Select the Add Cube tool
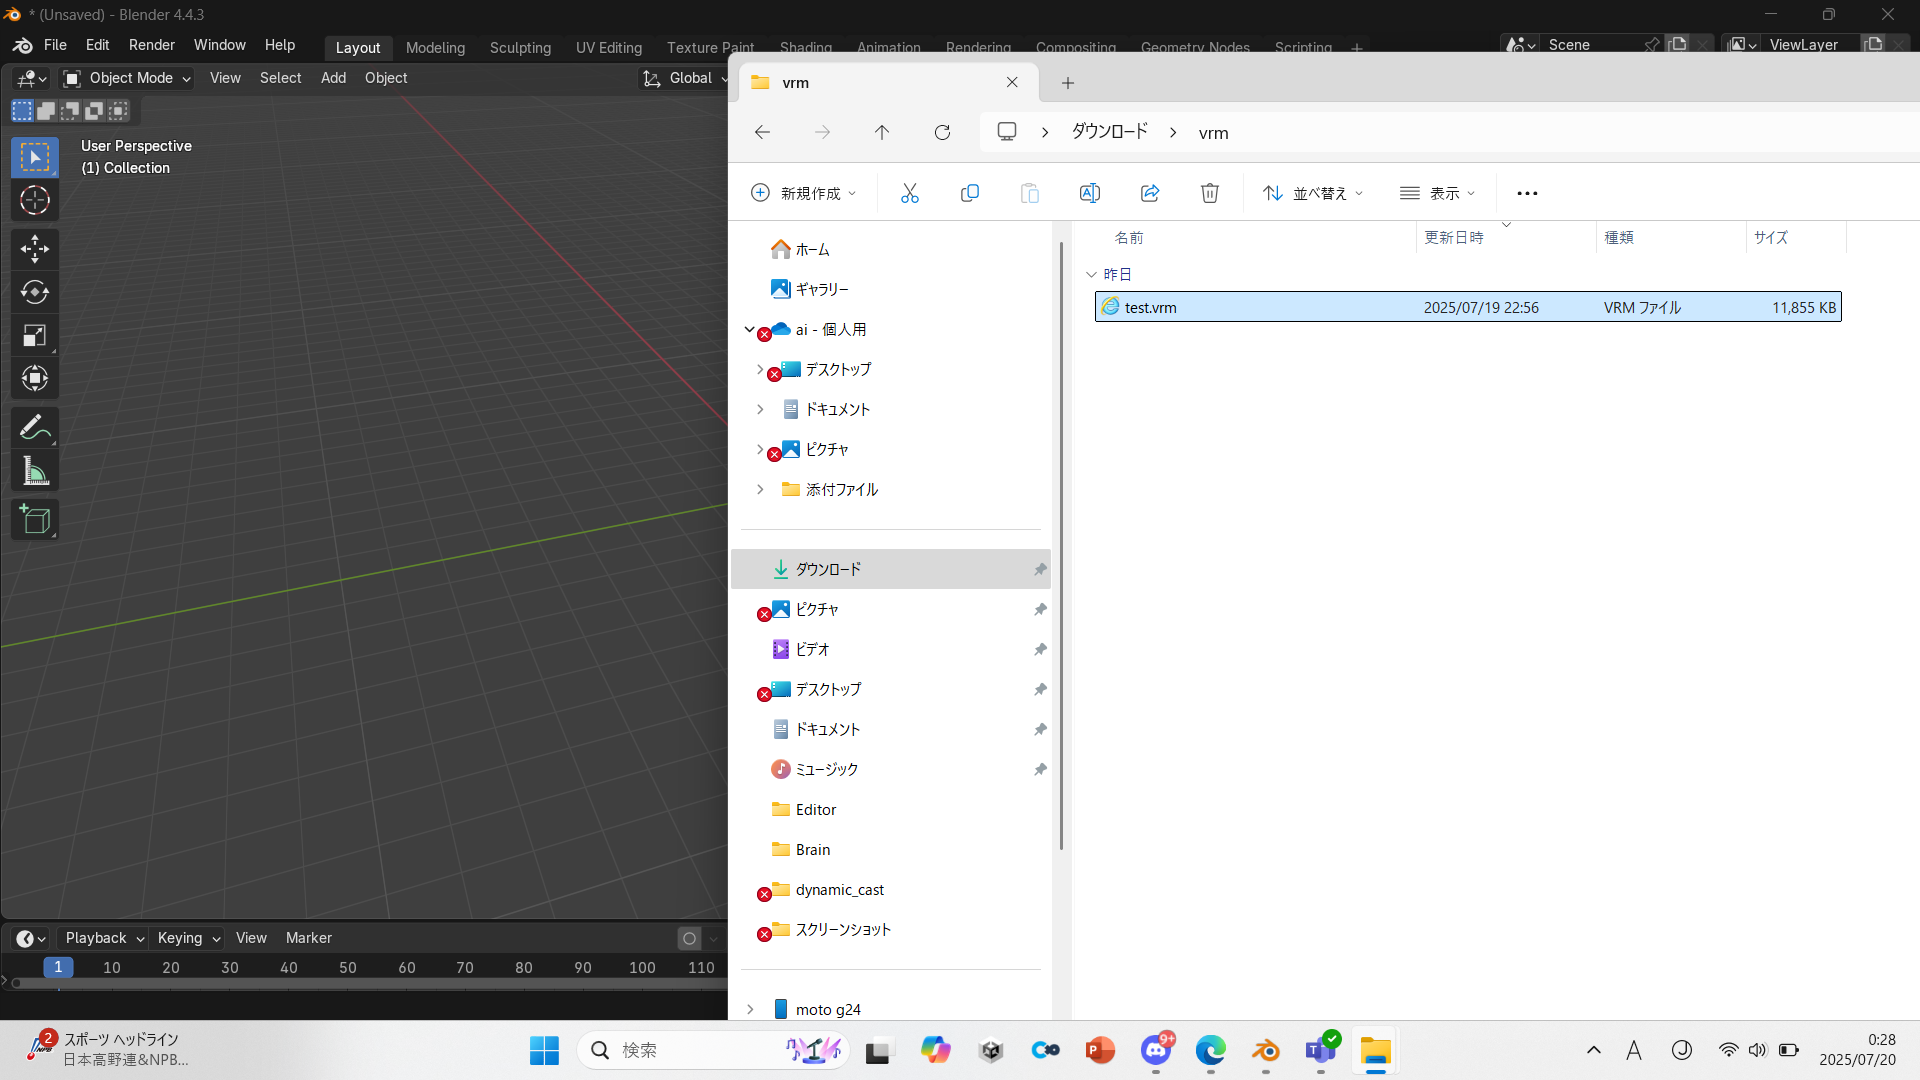 (35, 519)
